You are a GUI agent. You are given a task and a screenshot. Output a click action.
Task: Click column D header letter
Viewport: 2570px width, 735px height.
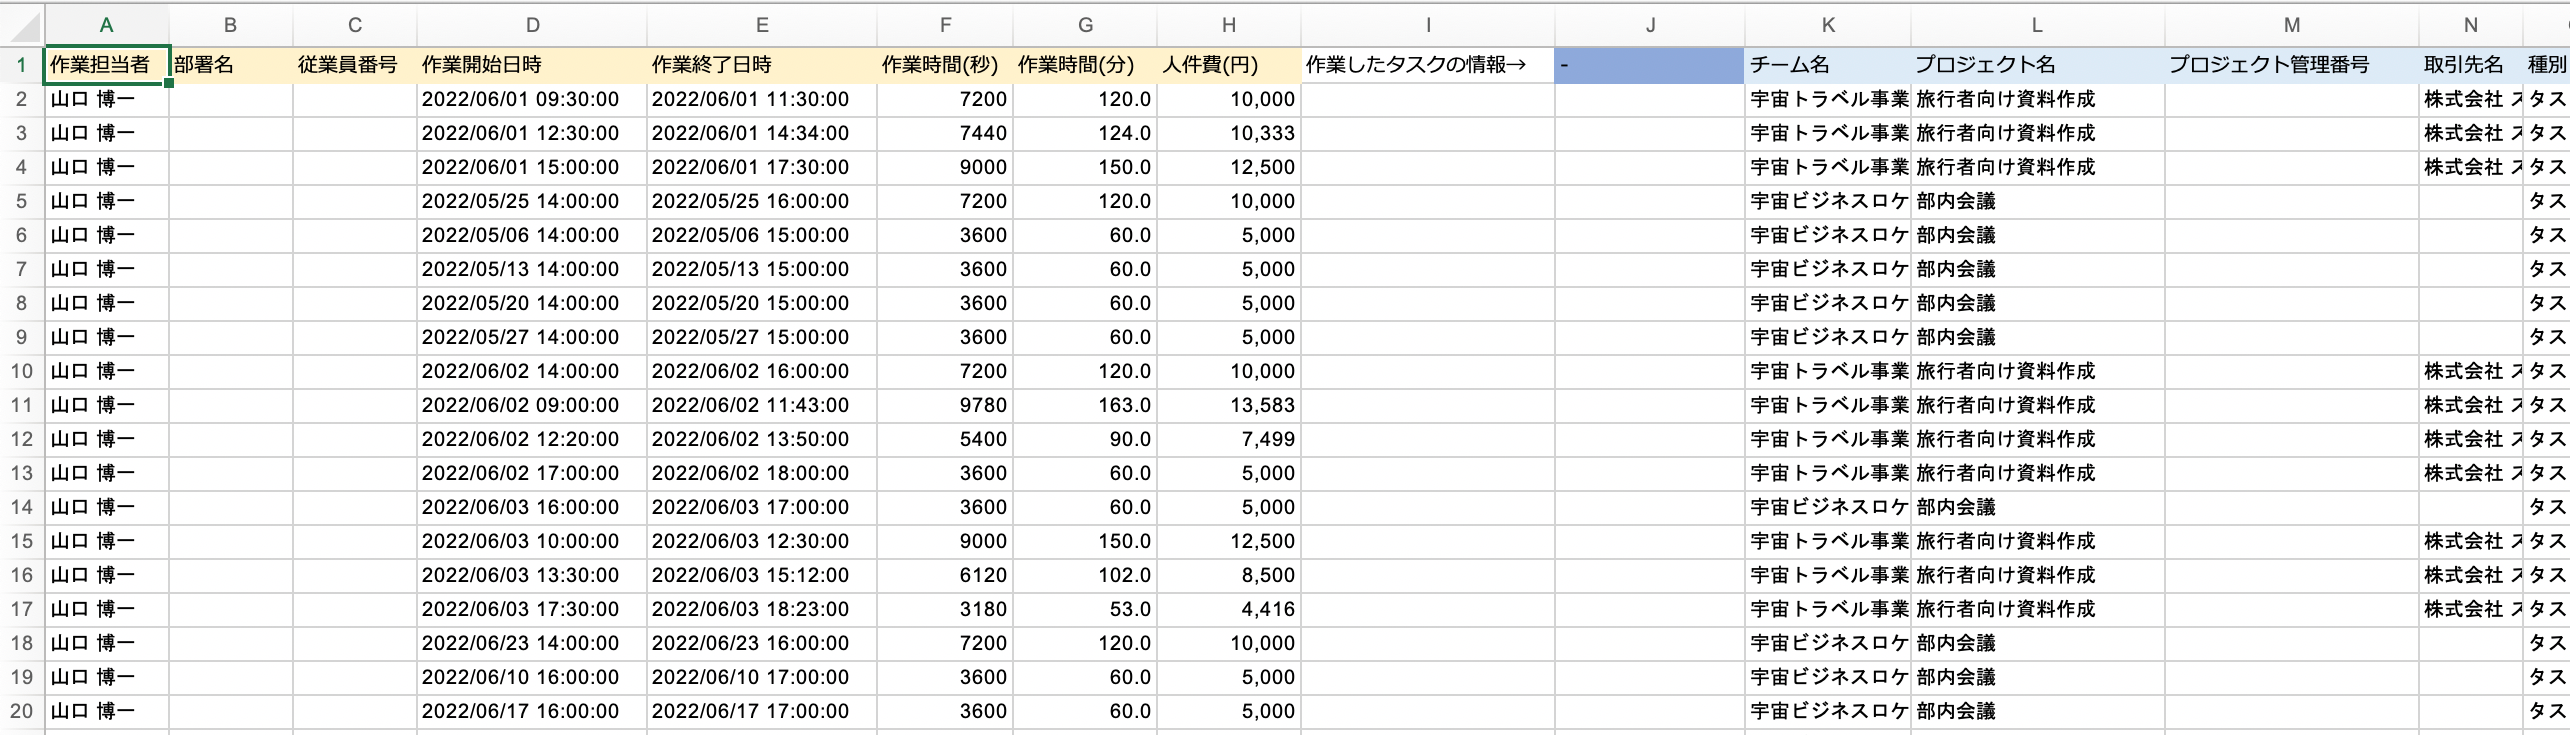[532, 25]
